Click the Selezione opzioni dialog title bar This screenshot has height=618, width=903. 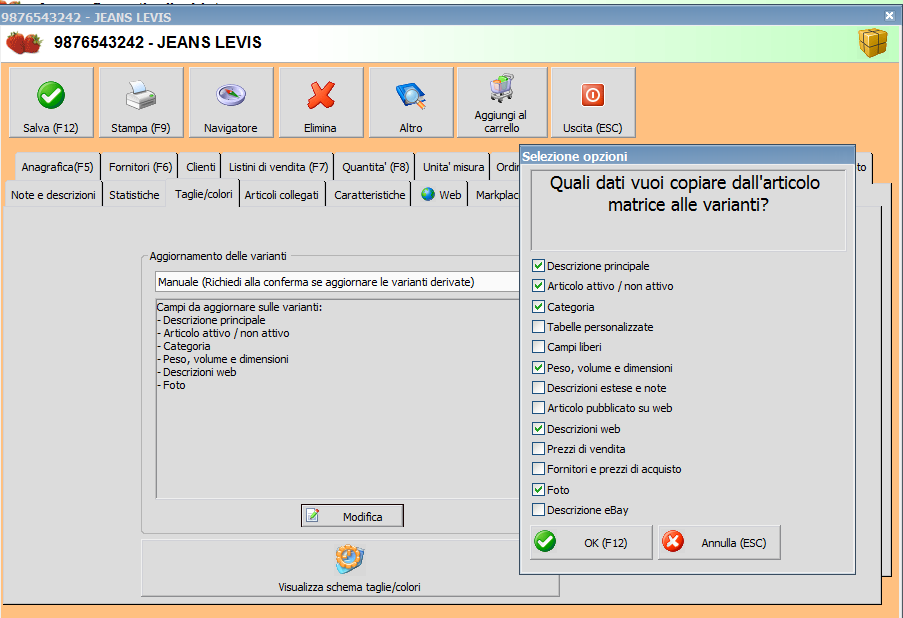[687, 156]
